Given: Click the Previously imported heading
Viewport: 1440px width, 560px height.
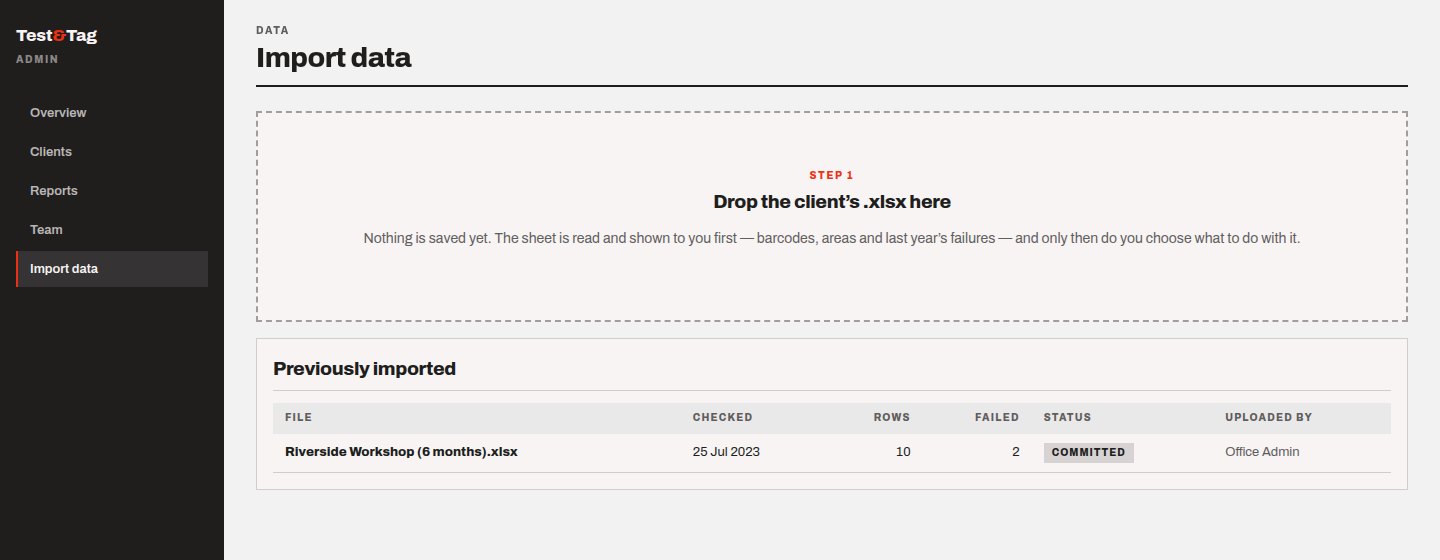Looking at the screenshot, I should [364, 369].
